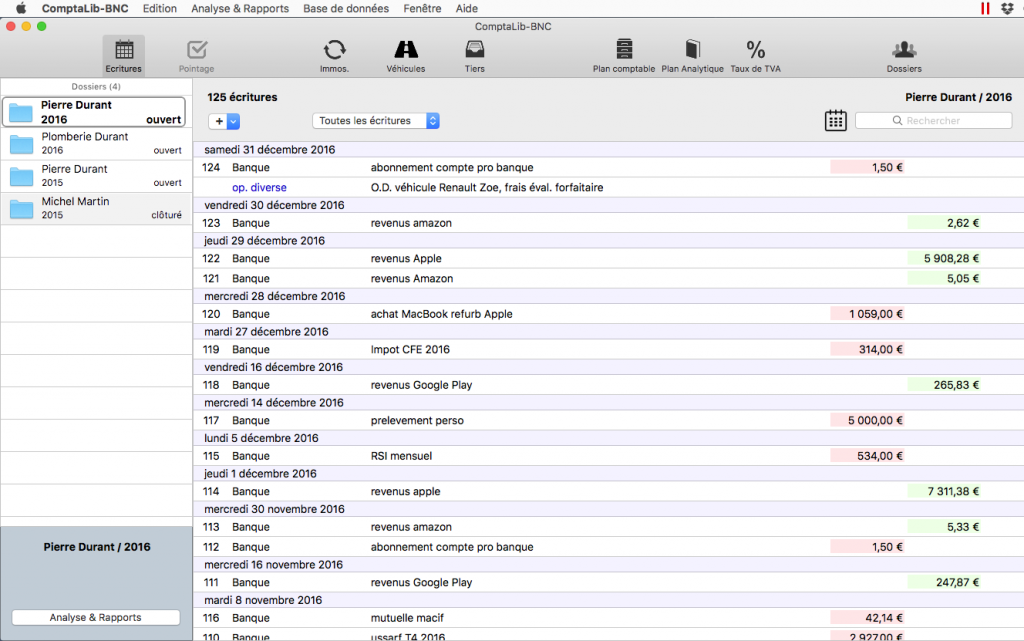Open the Edition menu
1024x641 pixels.
point(160,8)
